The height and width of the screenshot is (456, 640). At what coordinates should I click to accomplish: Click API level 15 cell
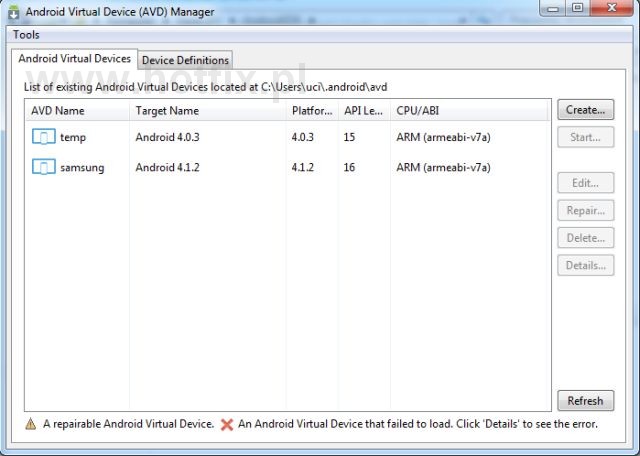[x=349, y=137]
